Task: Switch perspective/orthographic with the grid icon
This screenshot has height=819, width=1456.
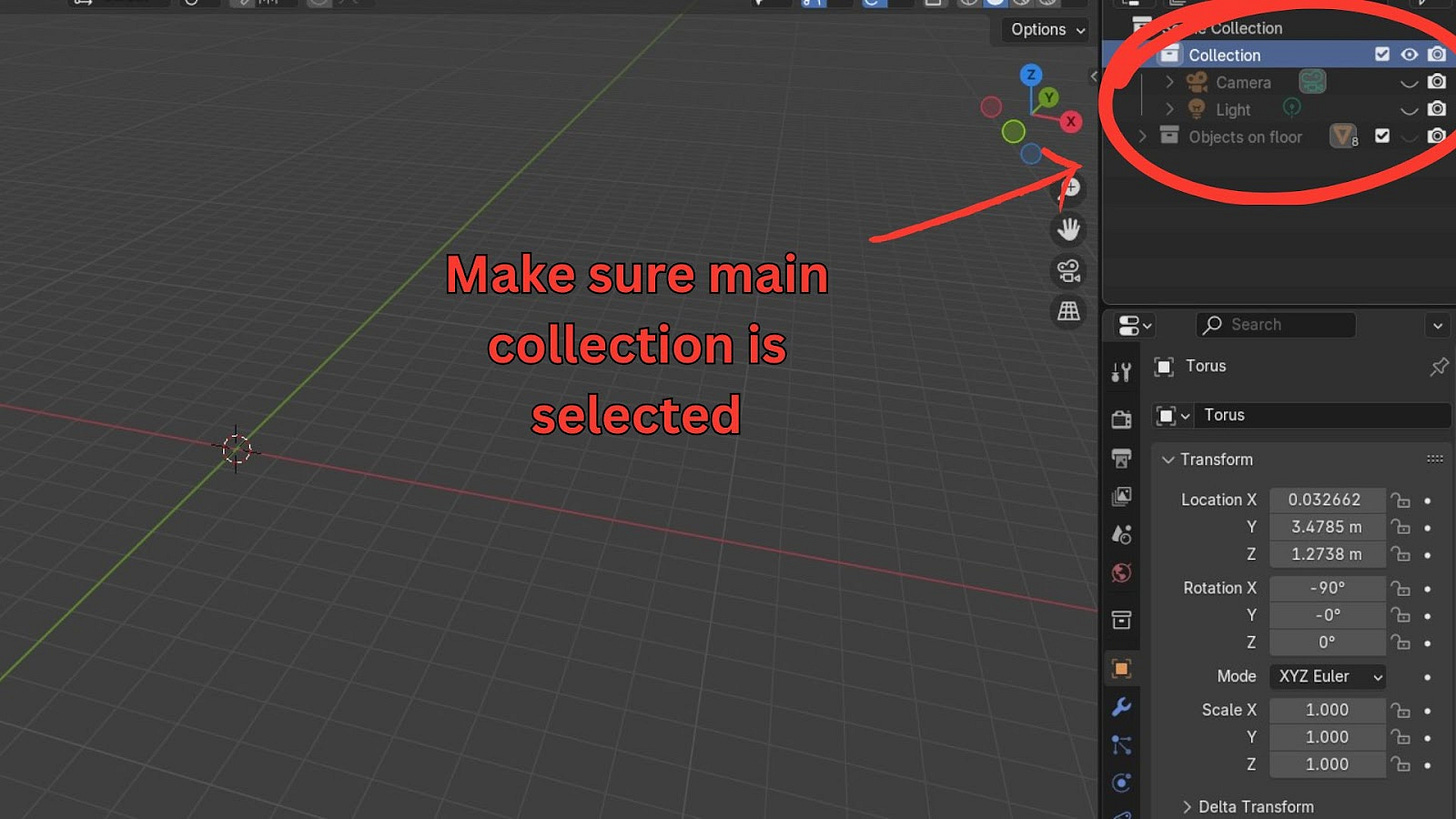Action: pos(1069,311)
